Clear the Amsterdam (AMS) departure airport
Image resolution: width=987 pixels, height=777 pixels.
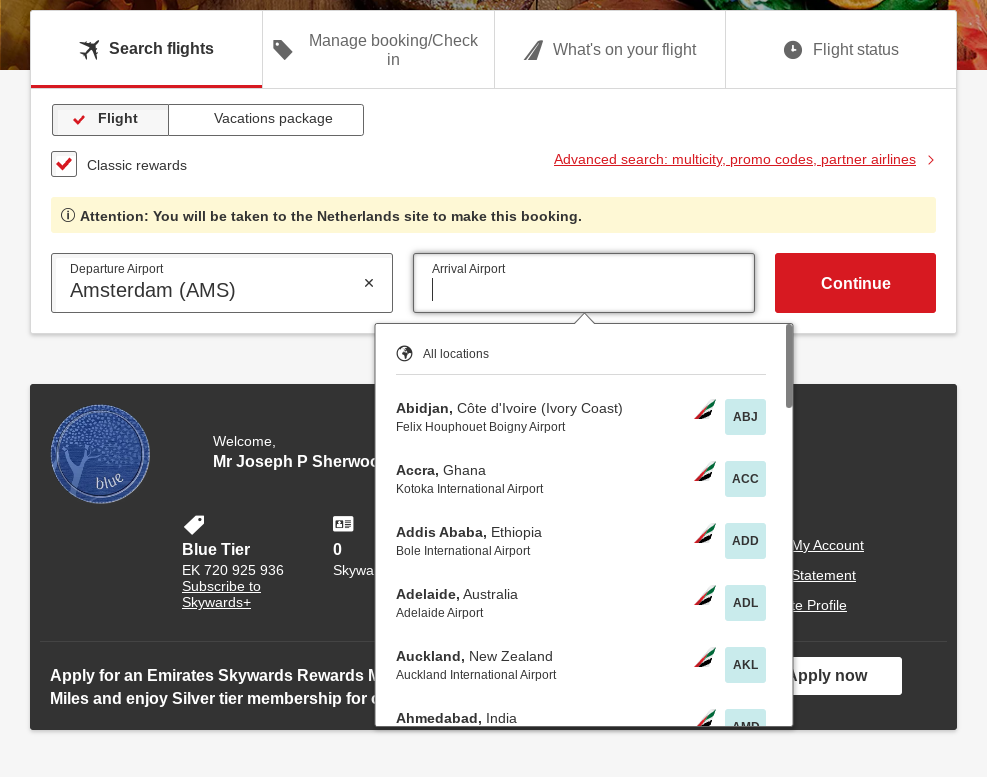(x=369, y=283)
